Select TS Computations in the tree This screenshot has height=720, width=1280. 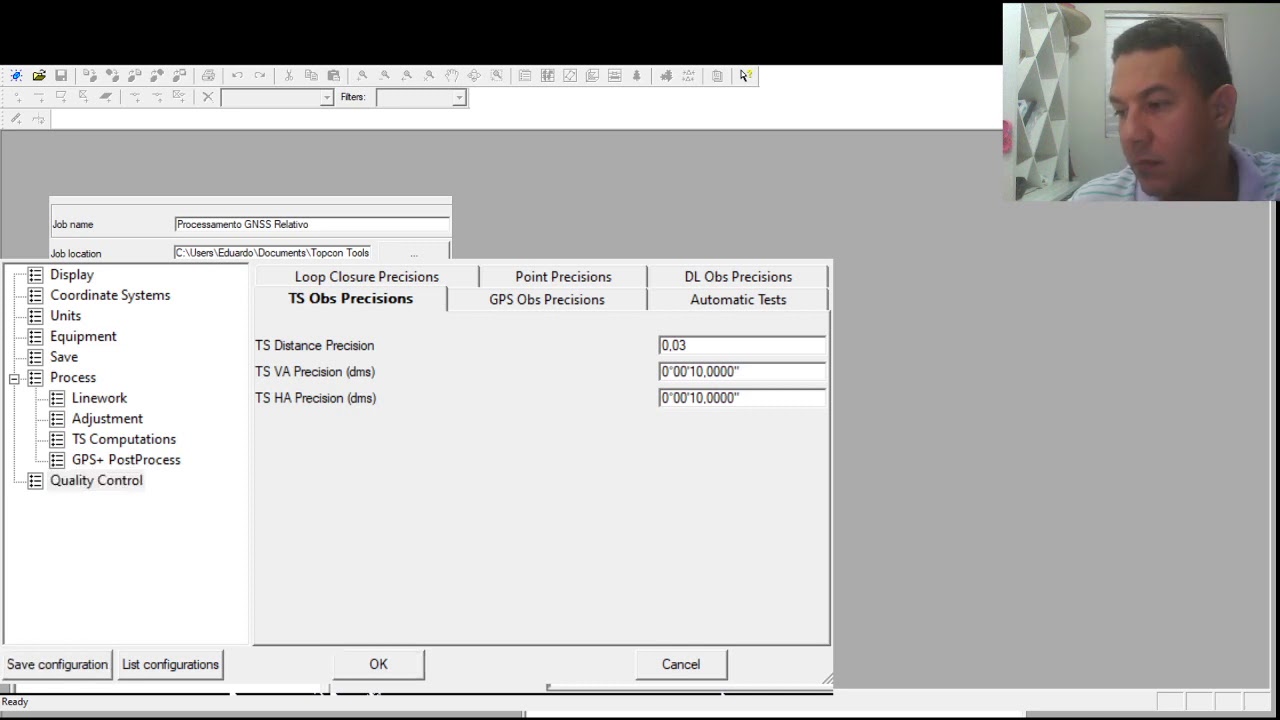[124, 439]
